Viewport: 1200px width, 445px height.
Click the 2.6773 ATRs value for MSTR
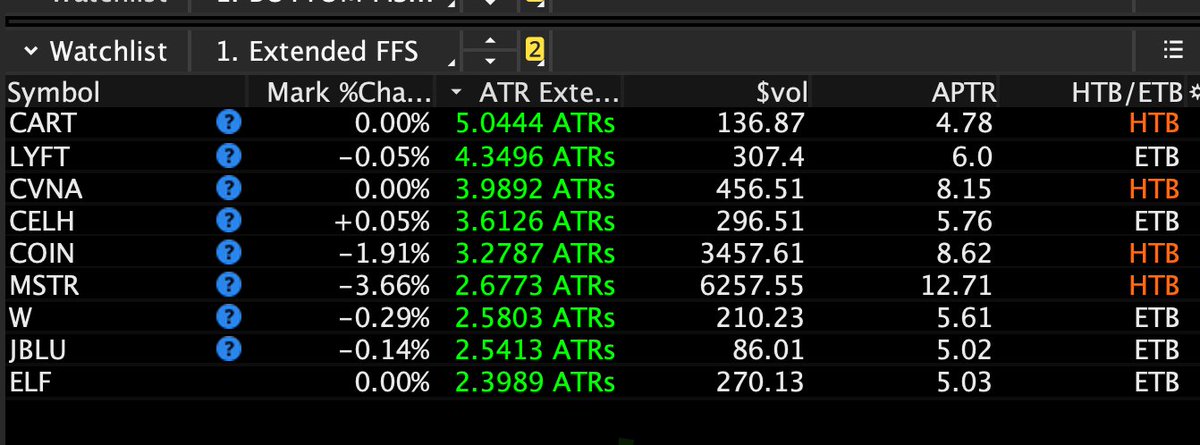click(x=534, y=285)
